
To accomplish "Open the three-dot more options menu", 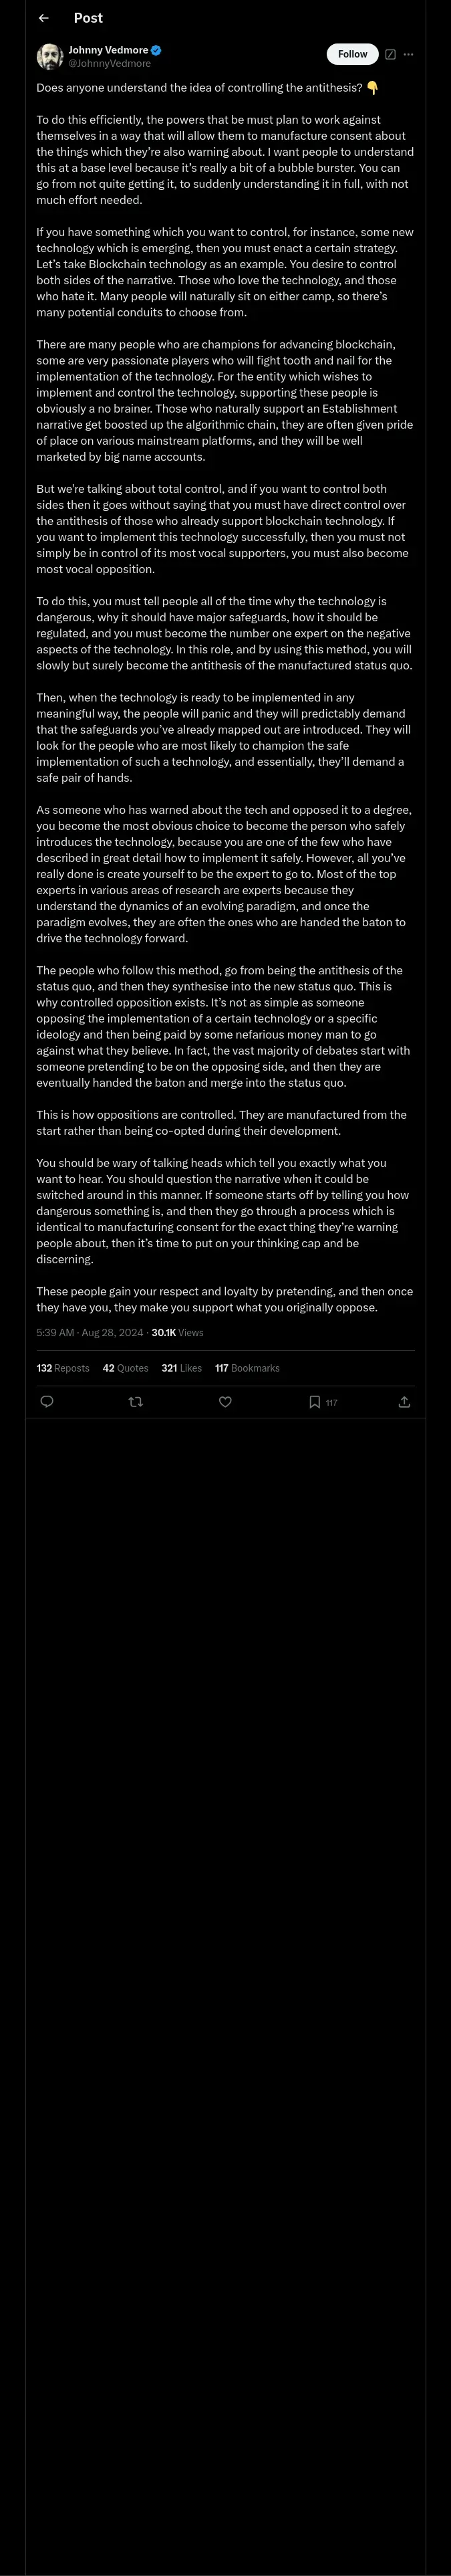I will (408, 54).
